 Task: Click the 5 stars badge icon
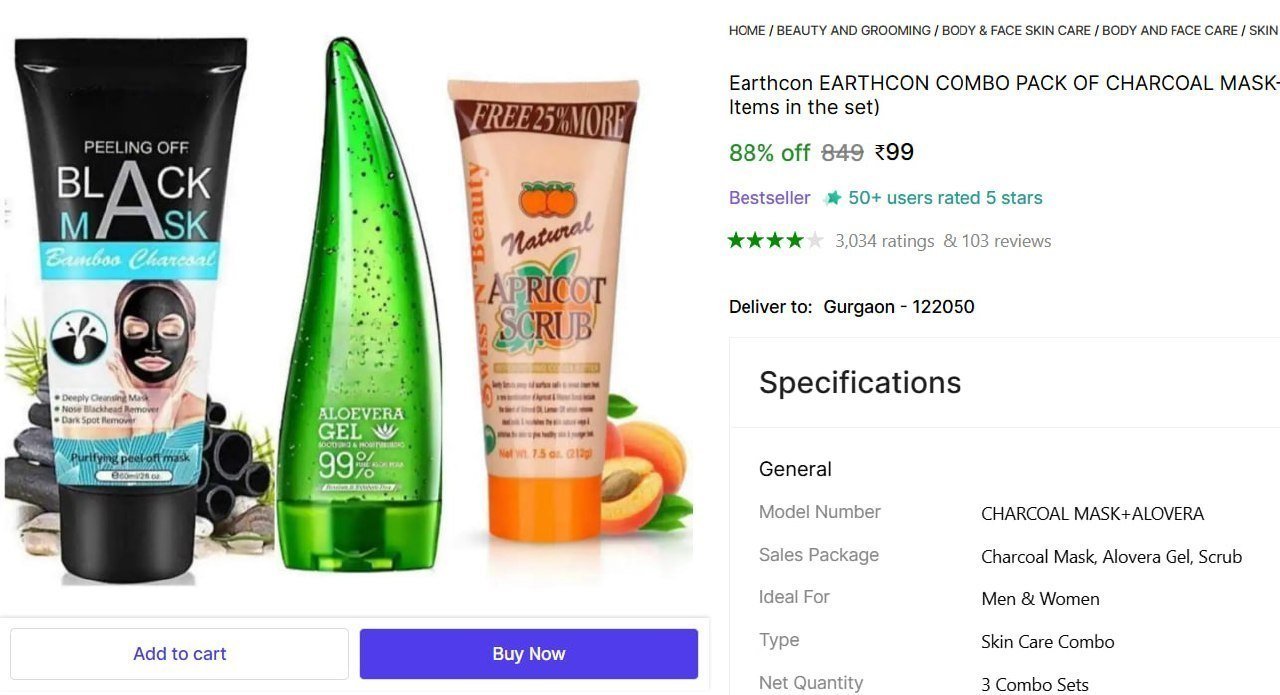[832, 198]
